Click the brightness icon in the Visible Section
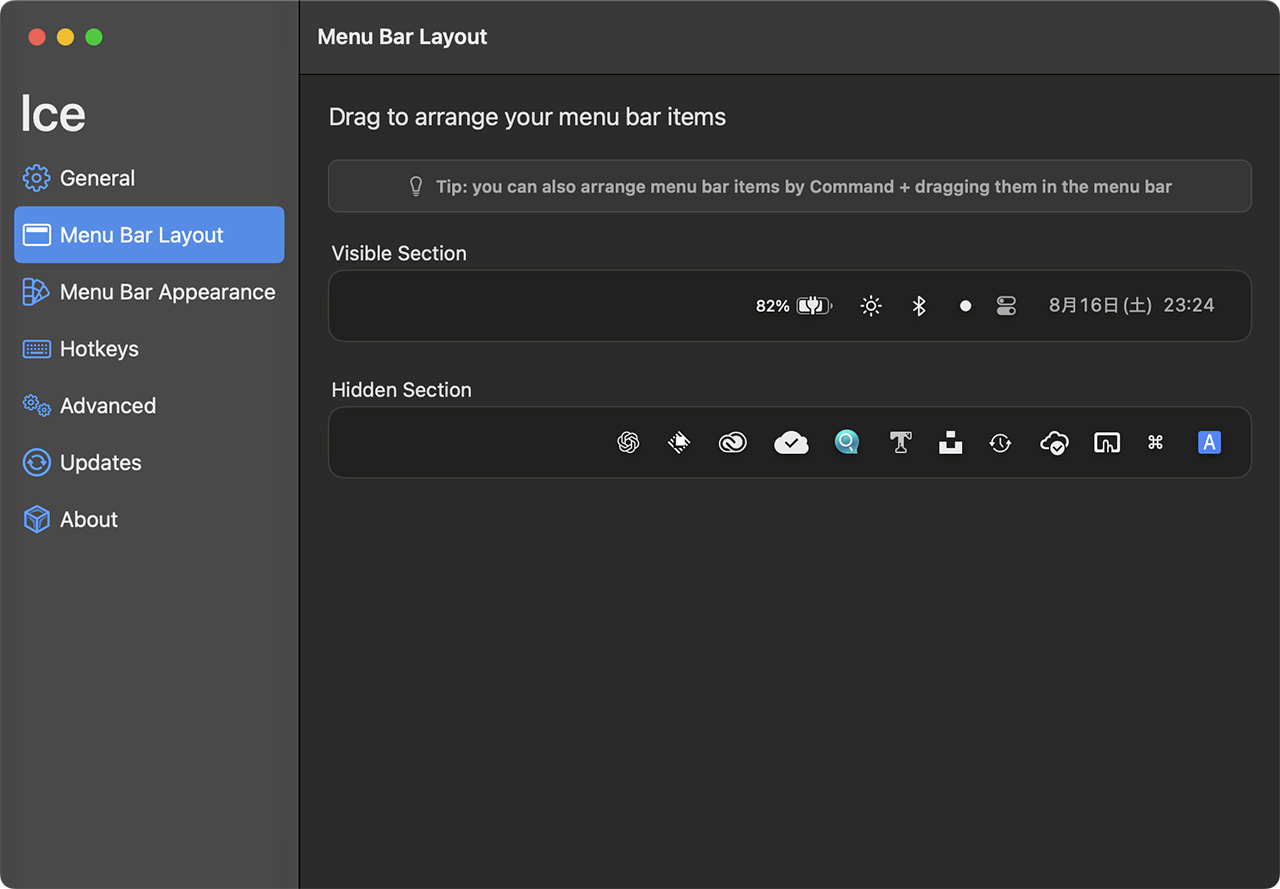 pos(870,306)
